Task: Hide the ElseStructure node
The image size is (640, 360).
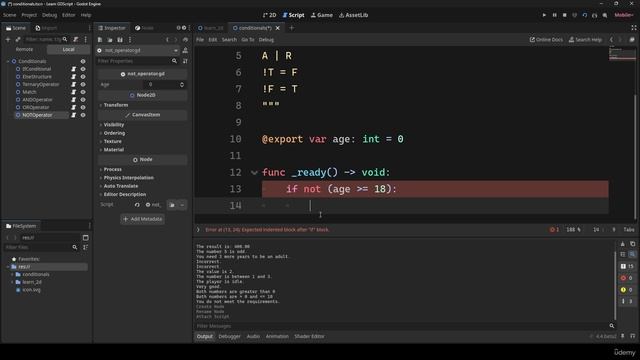Action: 83,77
